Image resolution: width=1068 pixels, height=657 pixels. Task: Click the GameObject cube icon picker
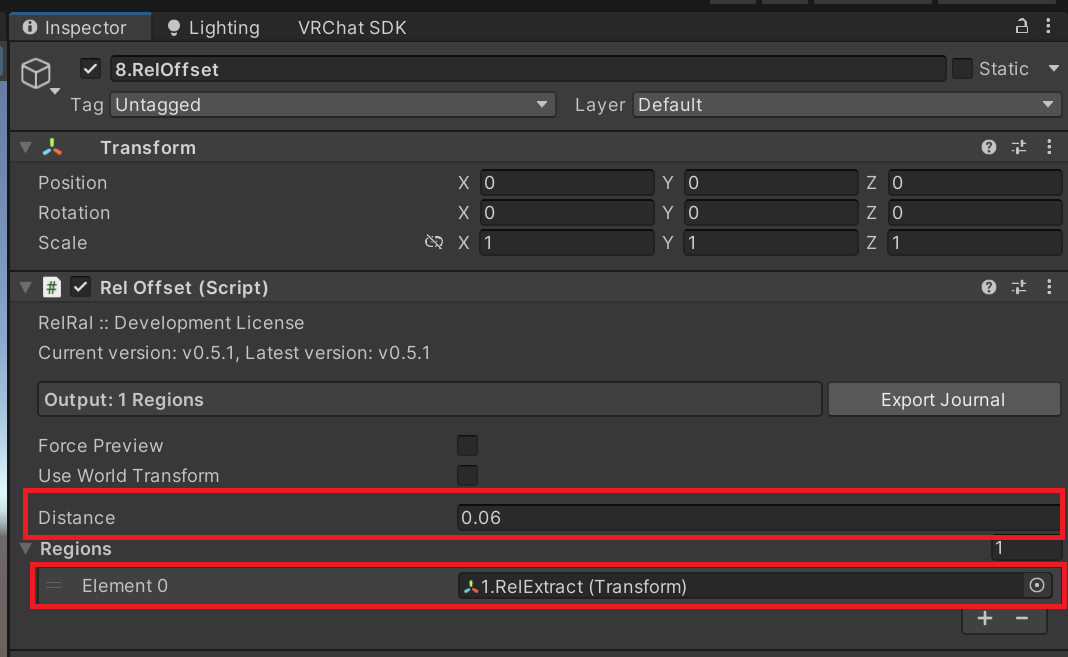38,74
